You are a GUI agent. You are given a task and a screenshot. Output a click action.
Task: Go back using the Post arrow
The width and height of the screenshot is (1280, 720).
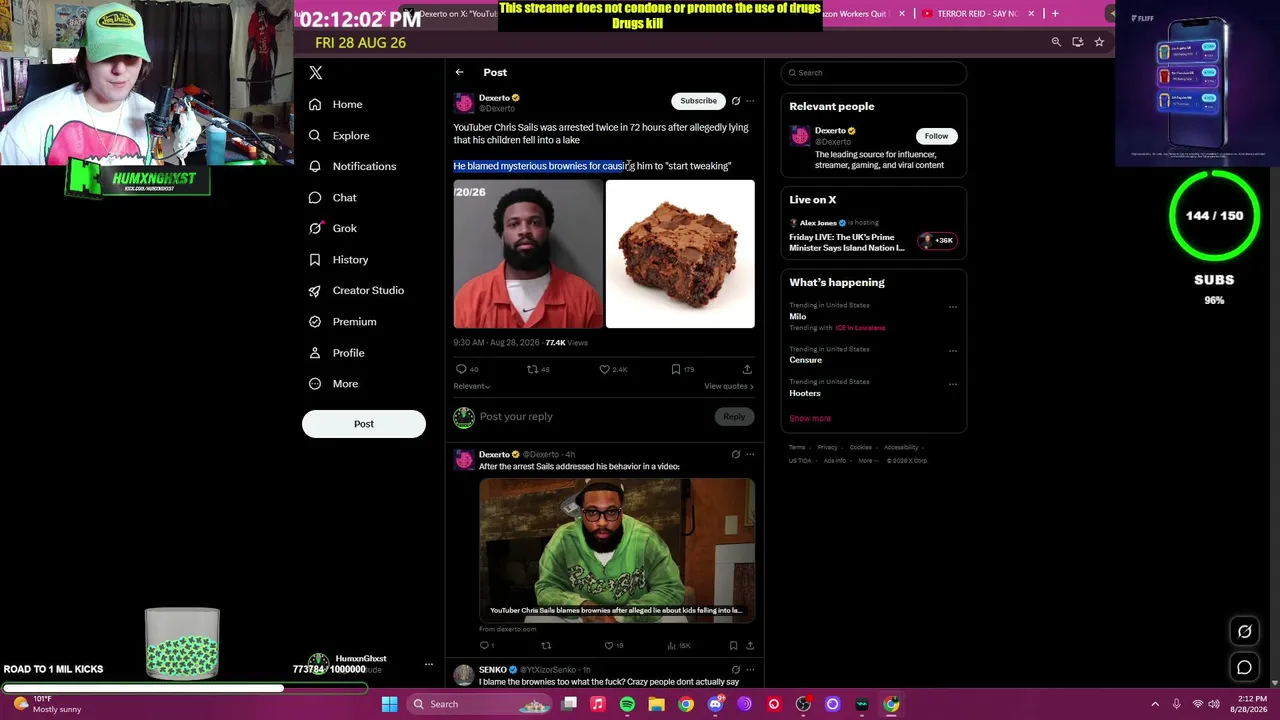click(459, 72)
